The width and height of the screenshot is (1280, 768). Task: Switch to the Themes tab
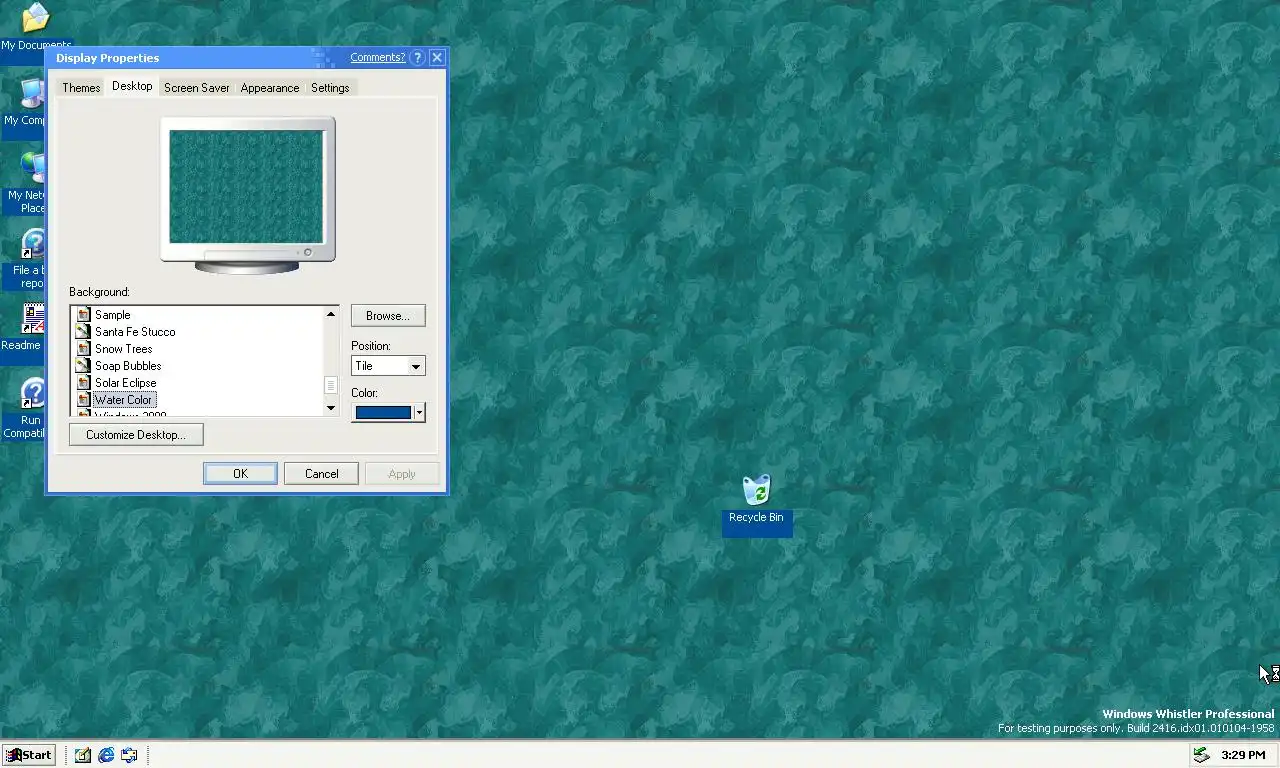pos(81,88)
